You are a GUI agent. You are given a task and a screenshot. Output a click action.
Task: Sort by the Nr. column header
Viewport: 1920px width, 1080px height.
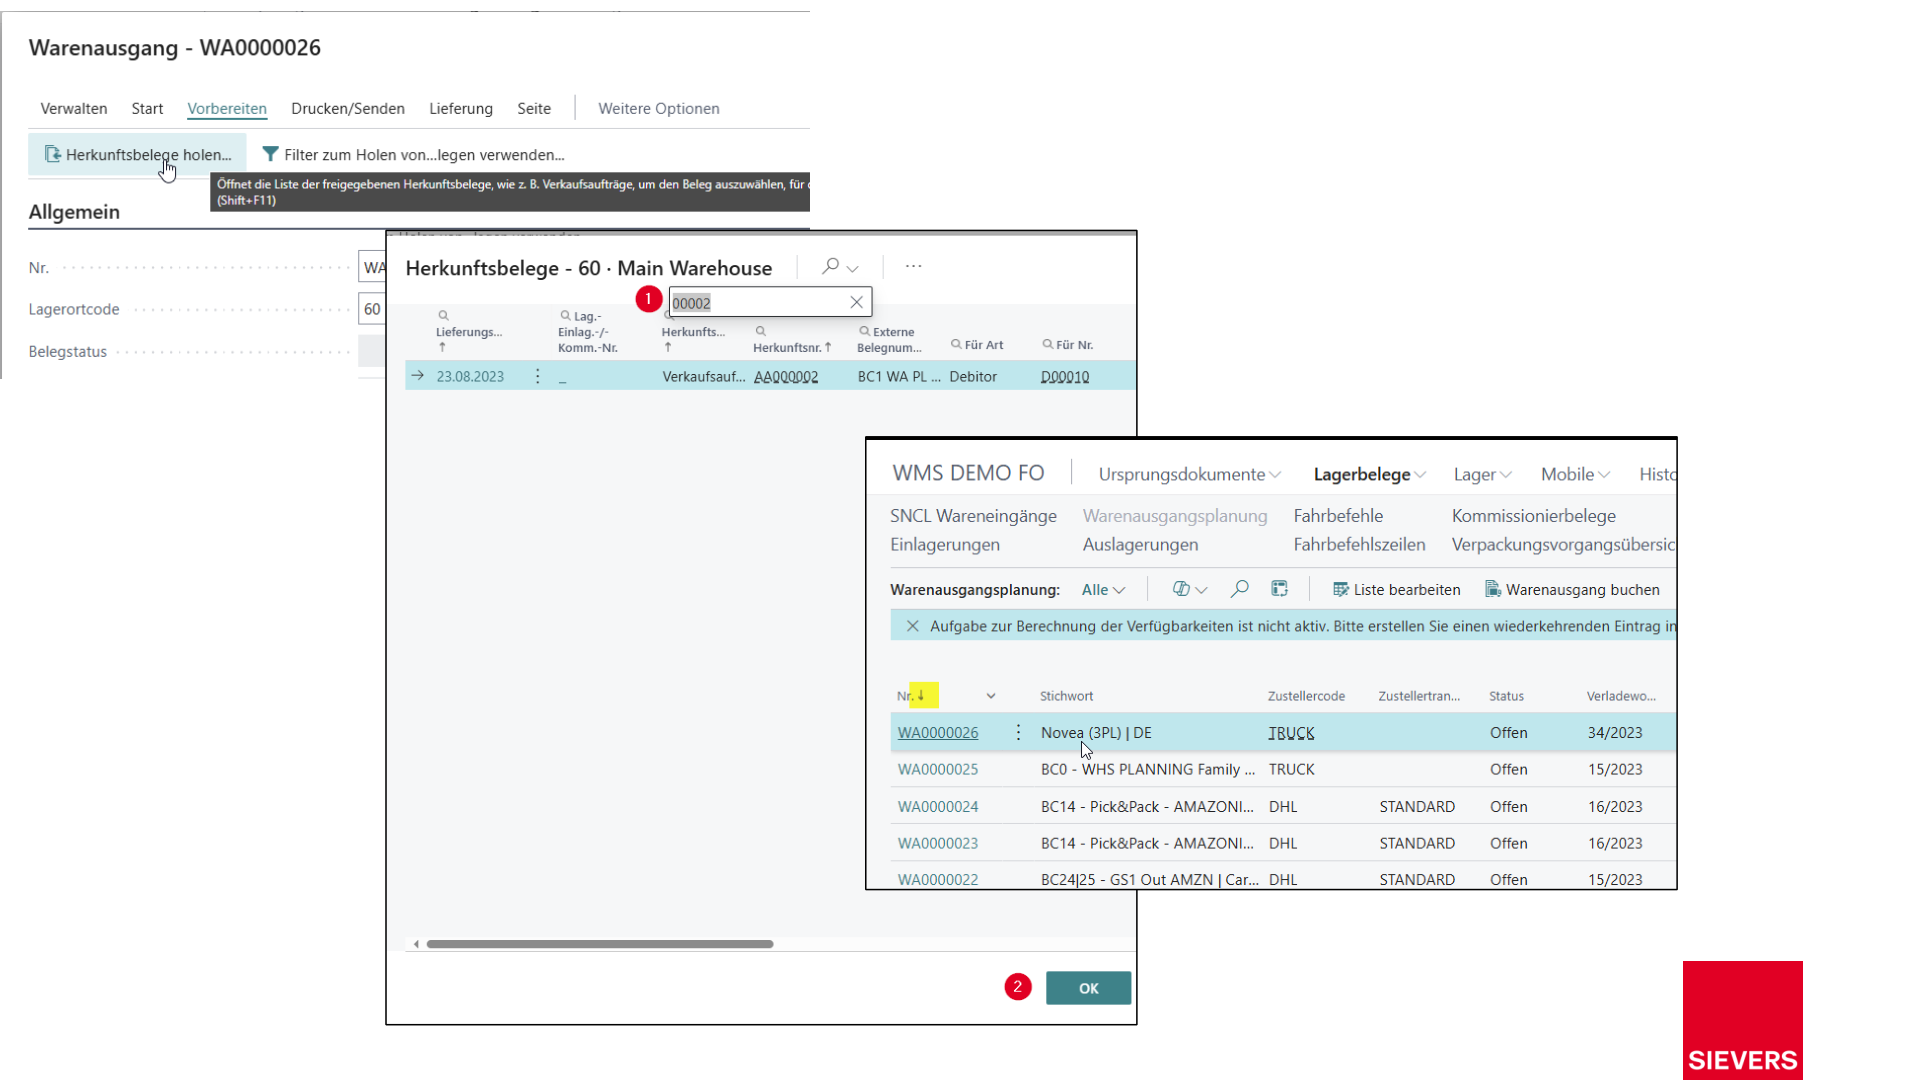pos(911,696)
